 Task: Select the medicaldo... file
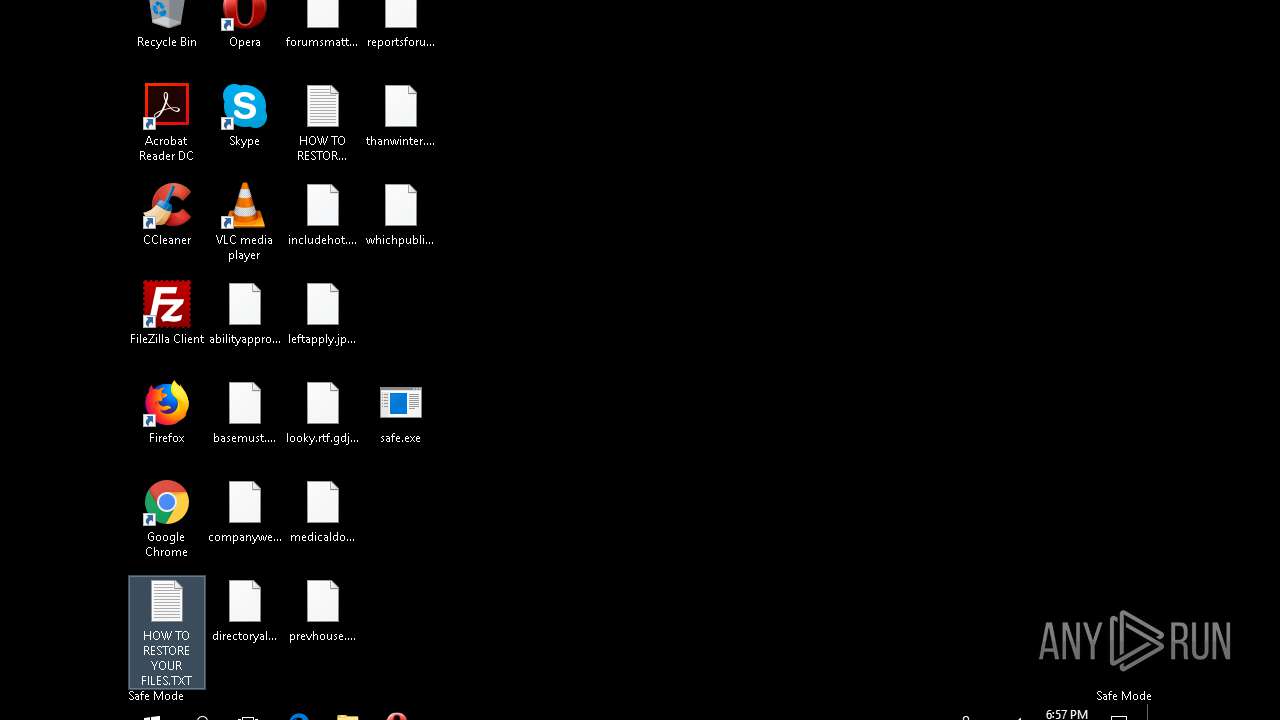click(x=322, y=512)
